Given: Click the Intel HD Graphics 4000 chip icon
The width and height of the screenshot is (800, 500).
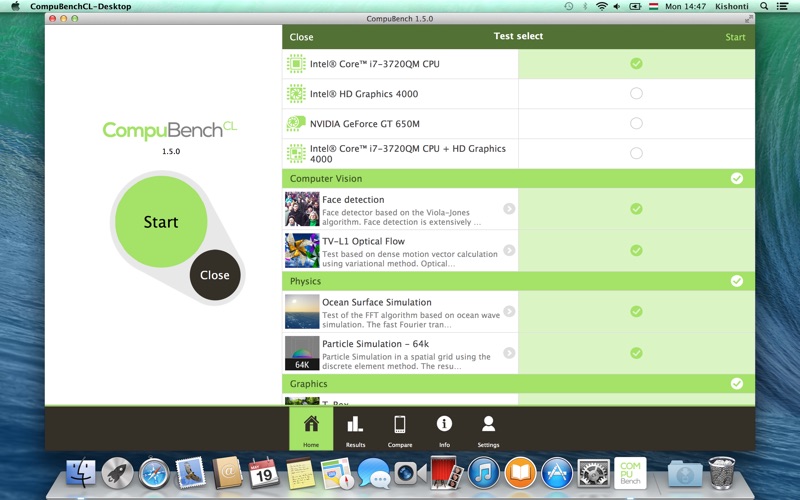Looking at the screenshot, I should pos(296,93).
